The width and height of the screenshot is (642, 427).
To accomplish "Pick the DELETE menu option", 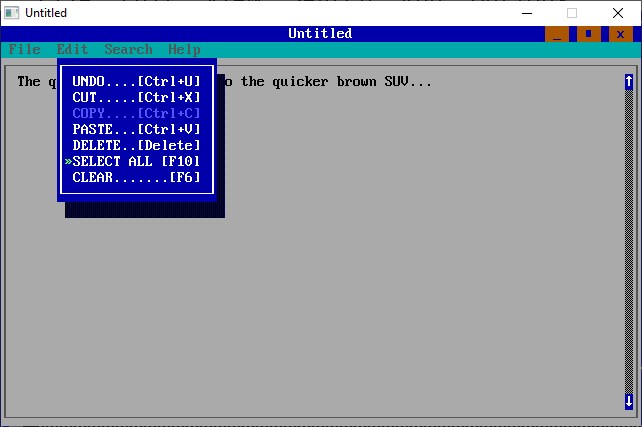I will [x=136, y=145].
